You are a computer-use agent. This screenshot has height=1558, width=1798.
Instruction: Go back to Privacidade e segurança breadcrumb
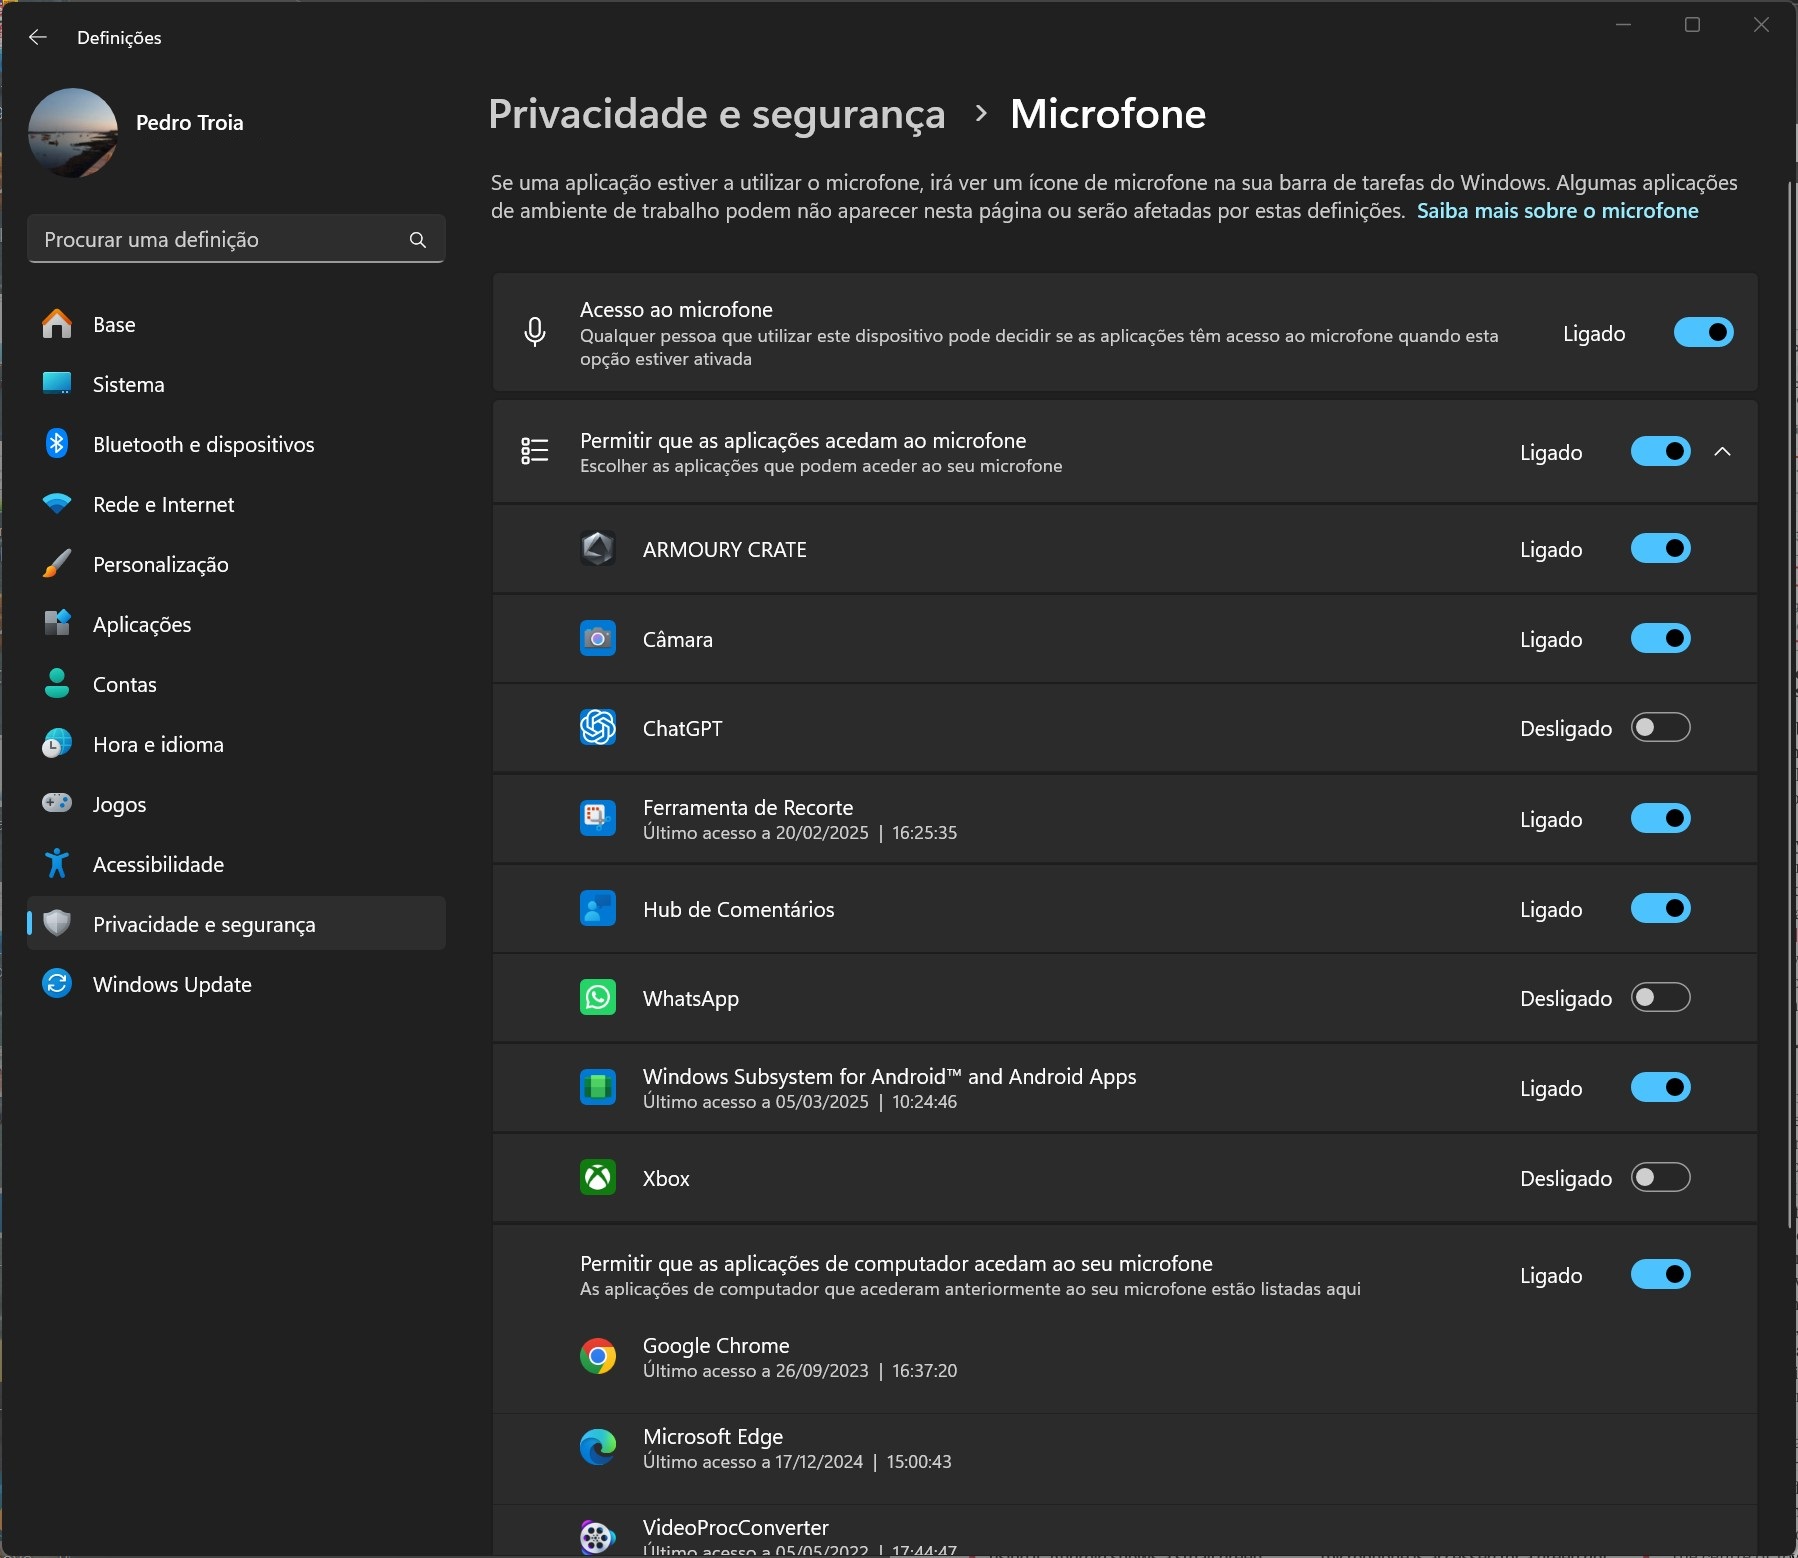[716, 114]
